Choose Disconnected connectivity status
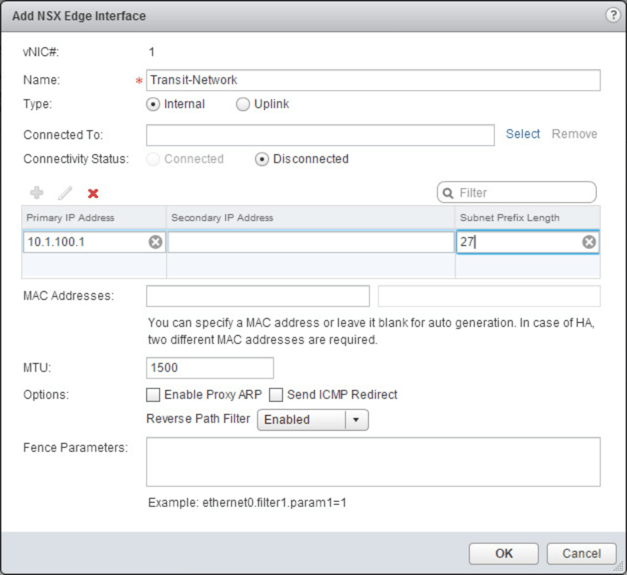Viewport: 627px width, 575px height. tap(263, 159)
